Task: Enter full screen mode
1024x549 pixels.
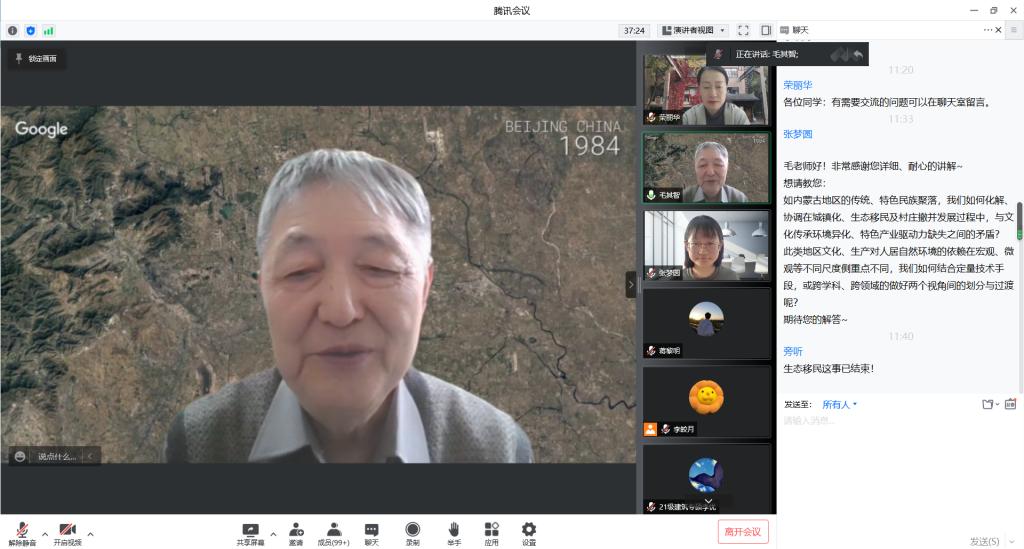Action: coord(743,30)
